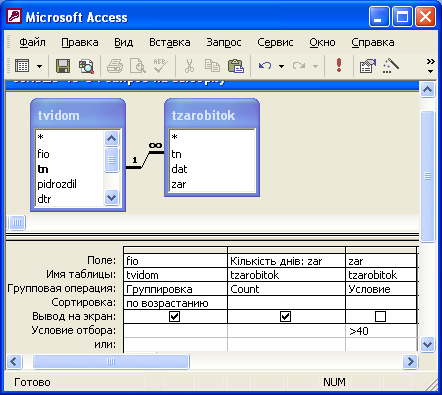Select the join line between the tables

tap(145, 161)
